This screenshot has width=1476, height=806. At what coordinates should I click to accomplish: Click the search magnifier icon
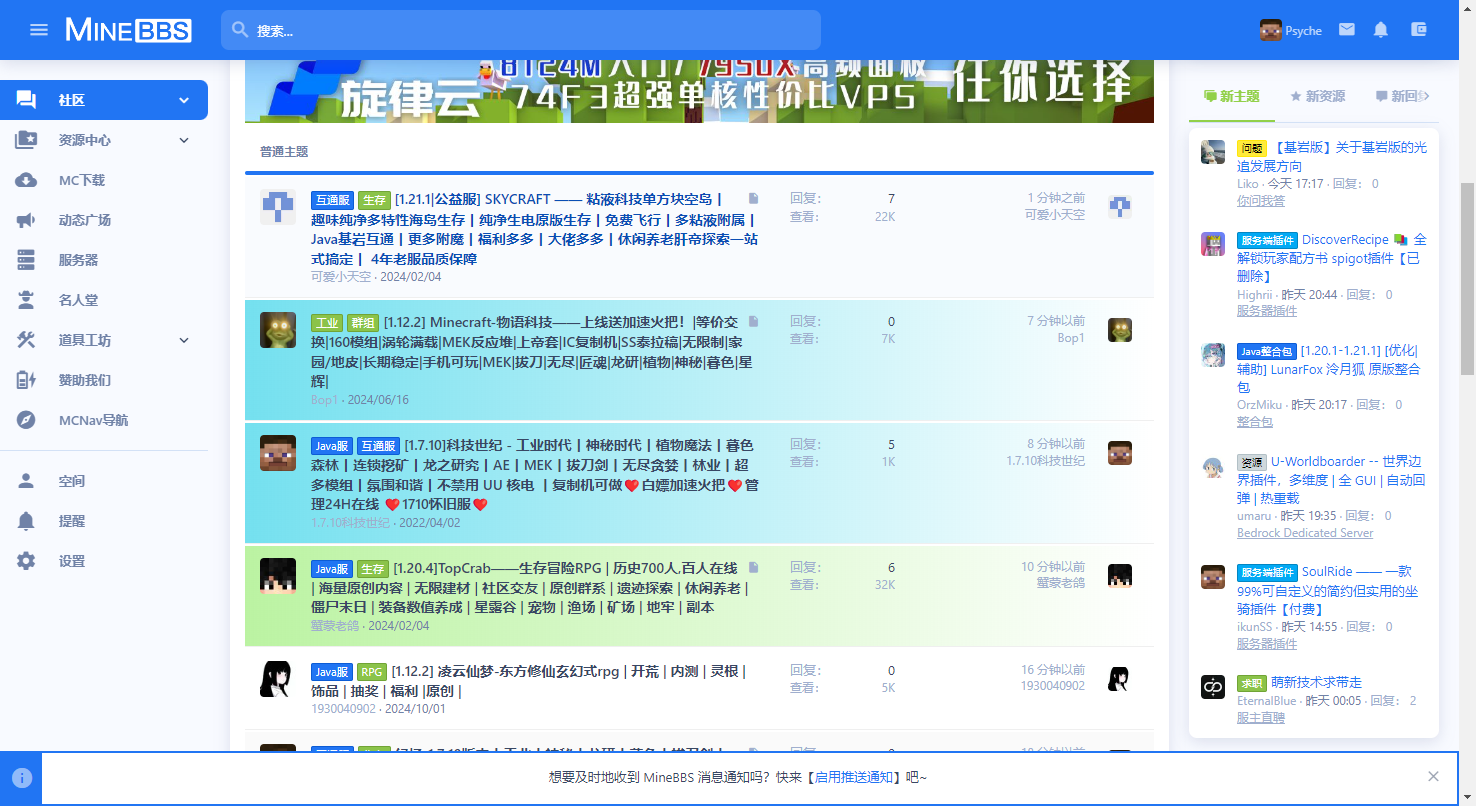[x=240, y=30]
